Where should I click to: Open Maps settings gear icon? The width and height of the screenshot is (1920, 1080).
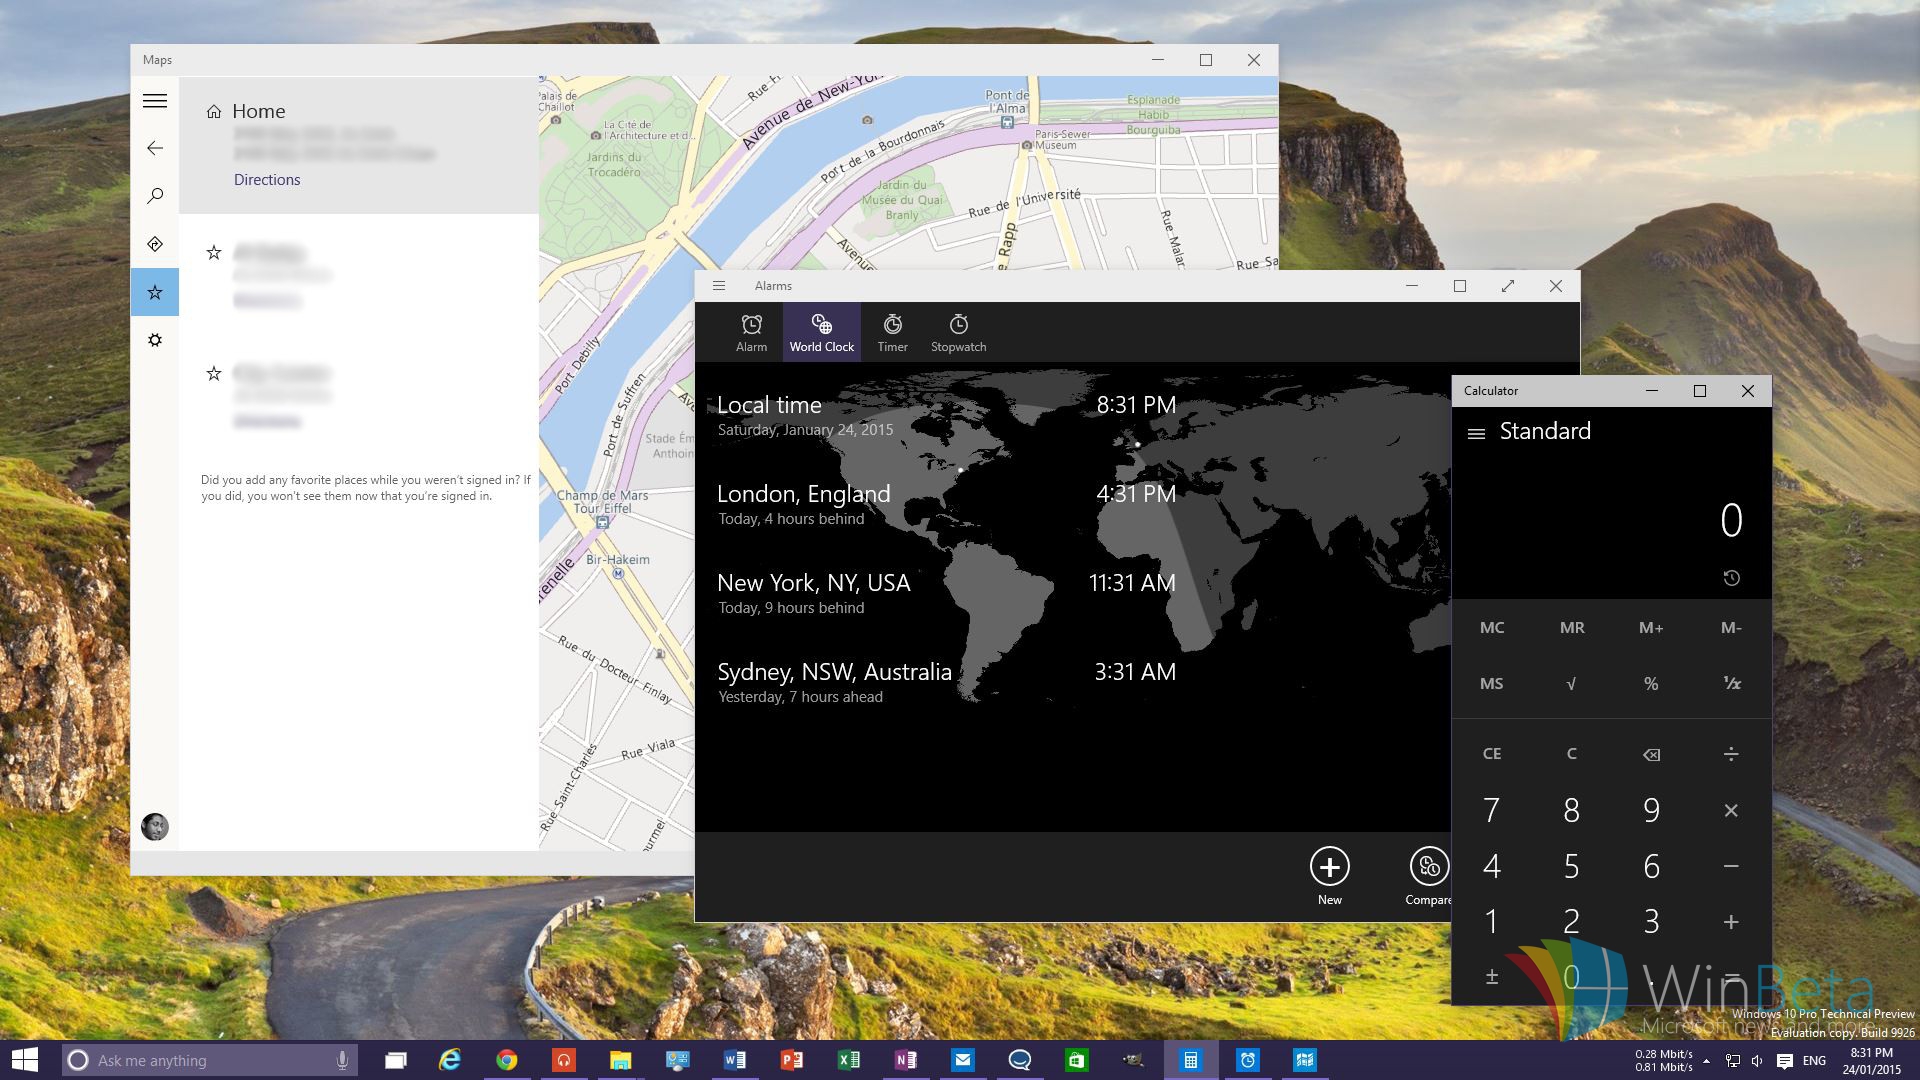coord(155,340)
